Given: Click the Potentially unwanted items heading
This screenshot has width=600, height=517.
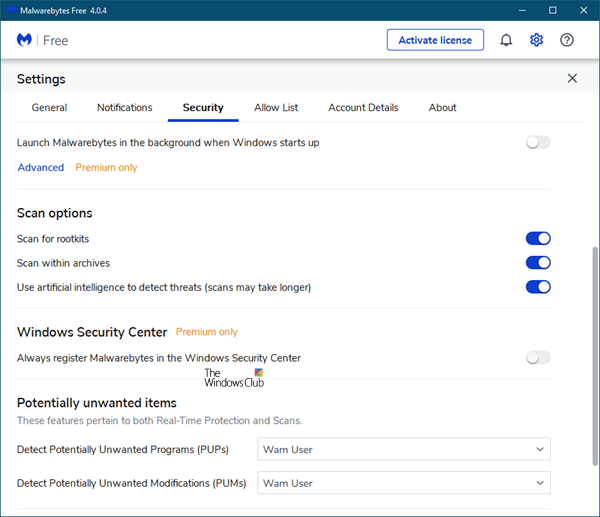Looking at the screenshot, I should point(97,403).
